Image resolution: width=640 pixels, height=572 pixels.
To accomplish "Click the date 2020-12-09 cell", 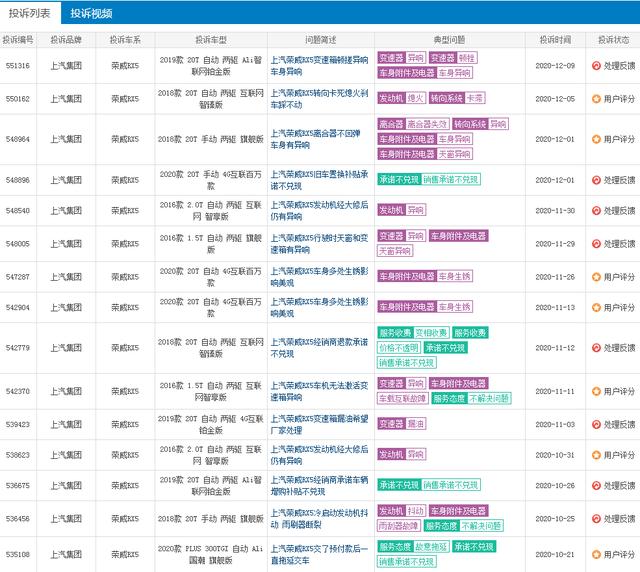I will [x=555, y=66].
